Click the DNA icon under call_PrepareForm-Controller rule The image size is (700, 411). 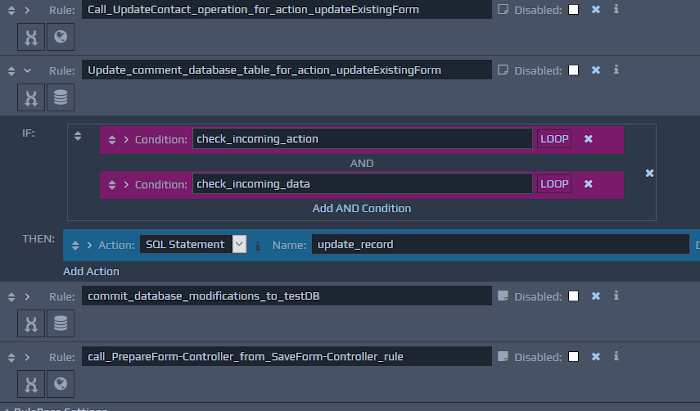(31, 384)
